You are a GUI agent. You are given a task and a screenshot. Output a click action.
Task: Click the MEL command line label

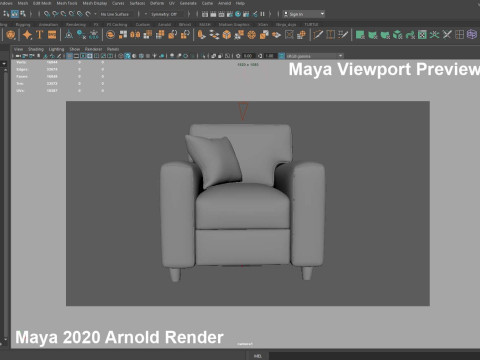click(258, 356)
